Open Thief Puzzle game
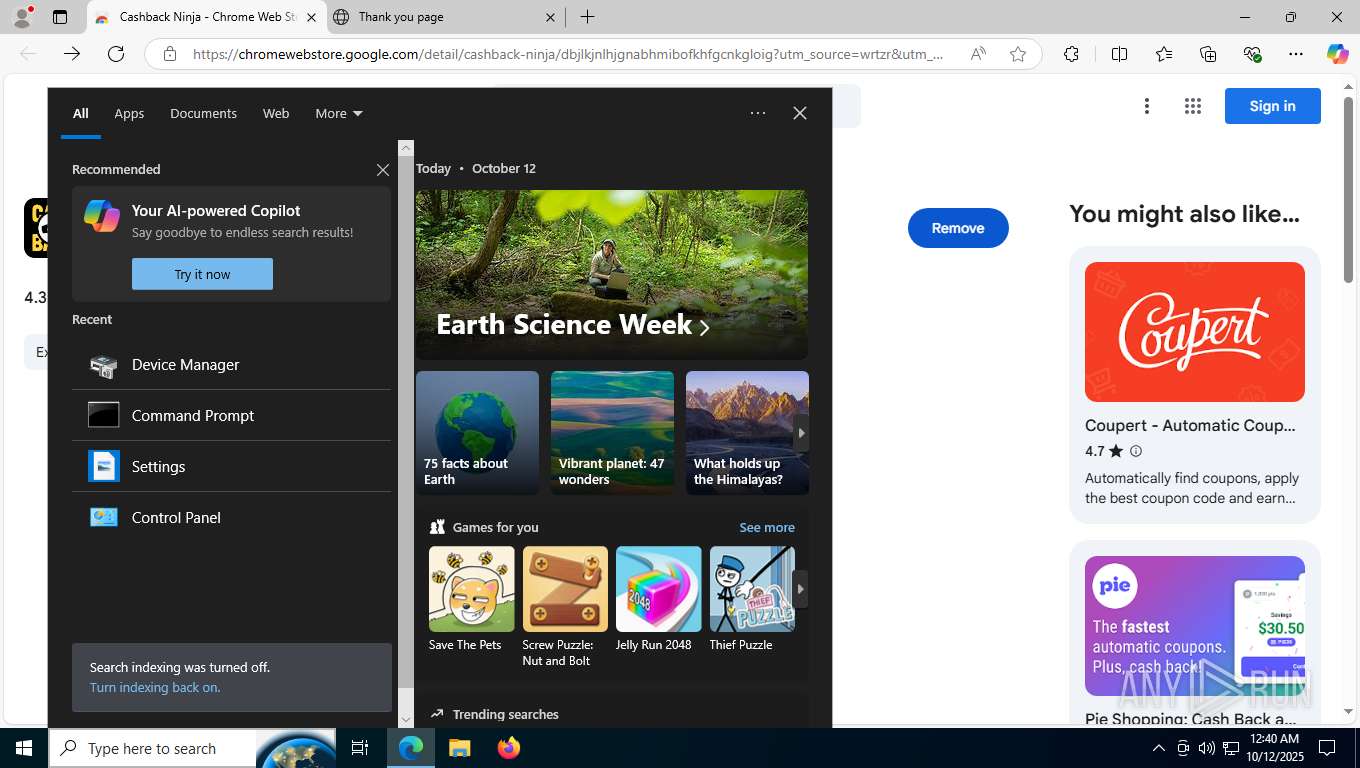The height and width of the screenshot is (768, 1360). [x=752, y=599]
